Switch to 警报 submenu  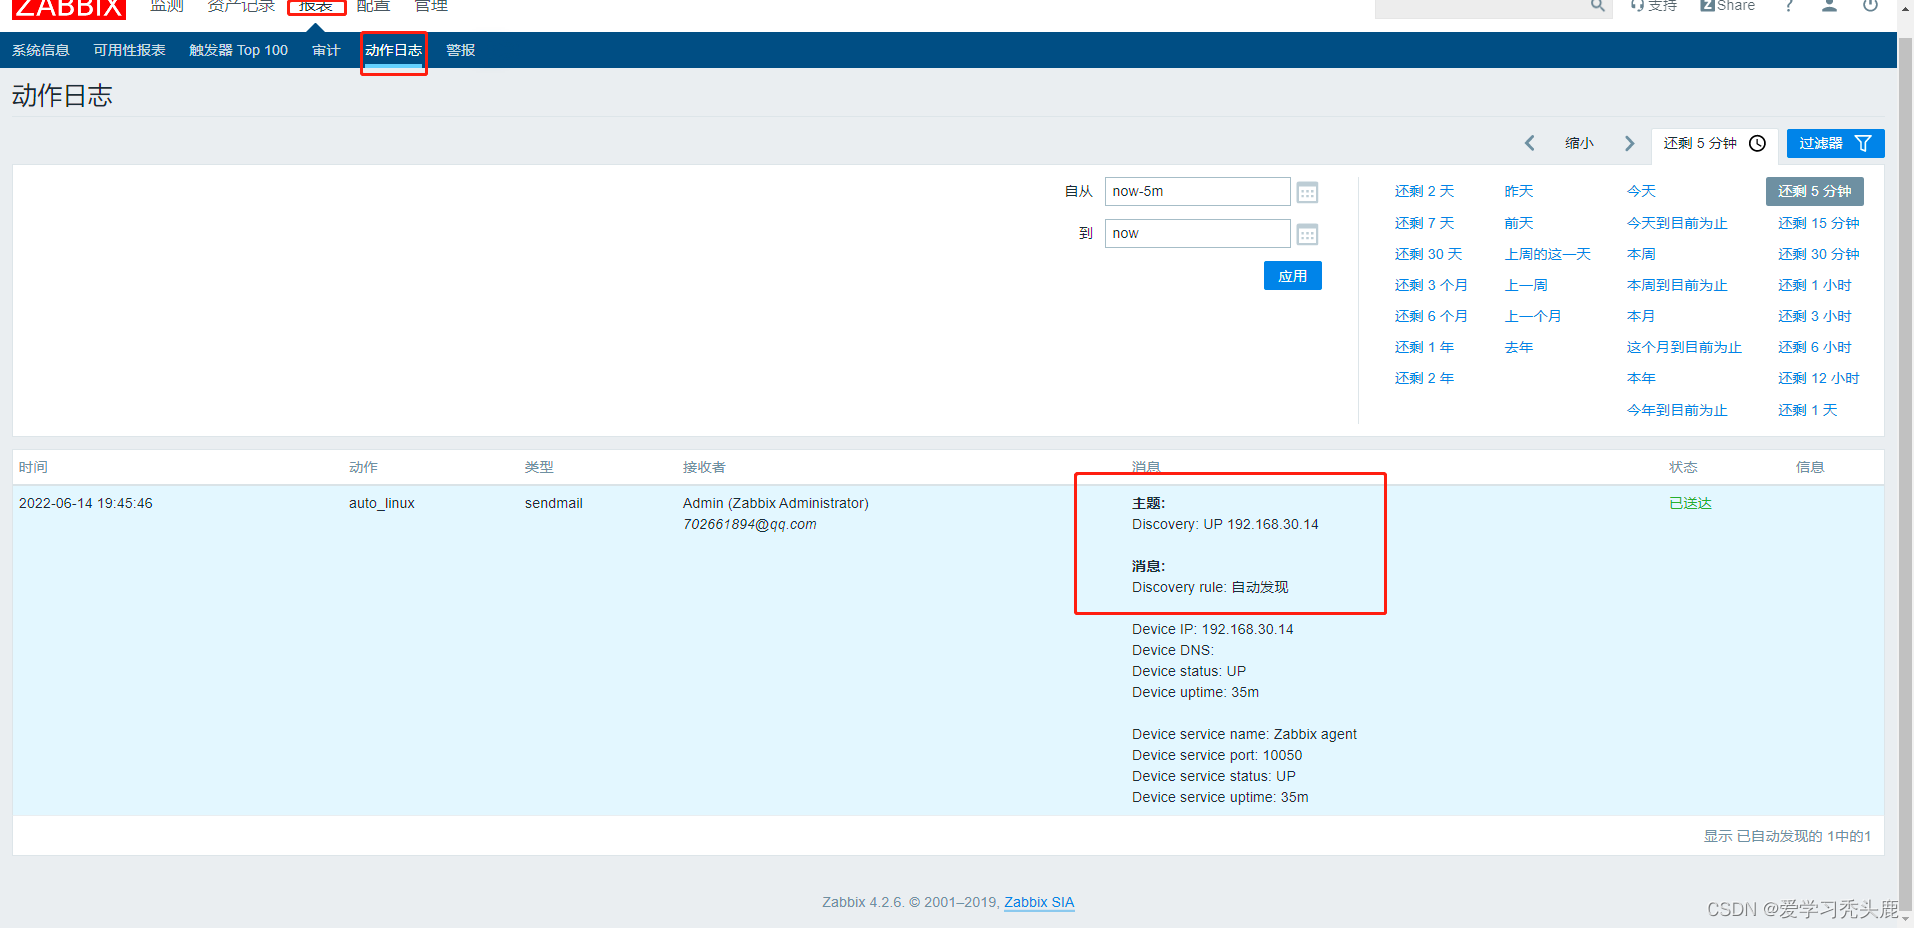[460, 50]
